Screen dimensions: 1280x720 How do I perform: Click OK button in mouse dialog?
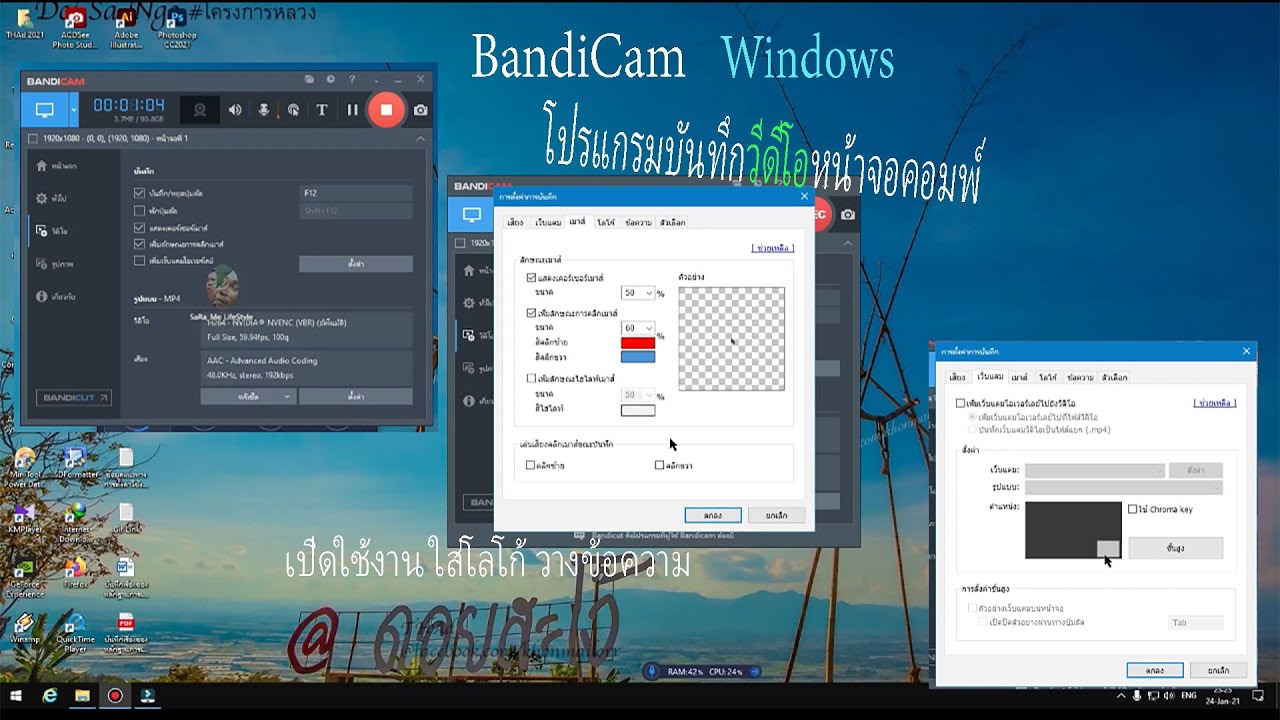click(713, 515)
